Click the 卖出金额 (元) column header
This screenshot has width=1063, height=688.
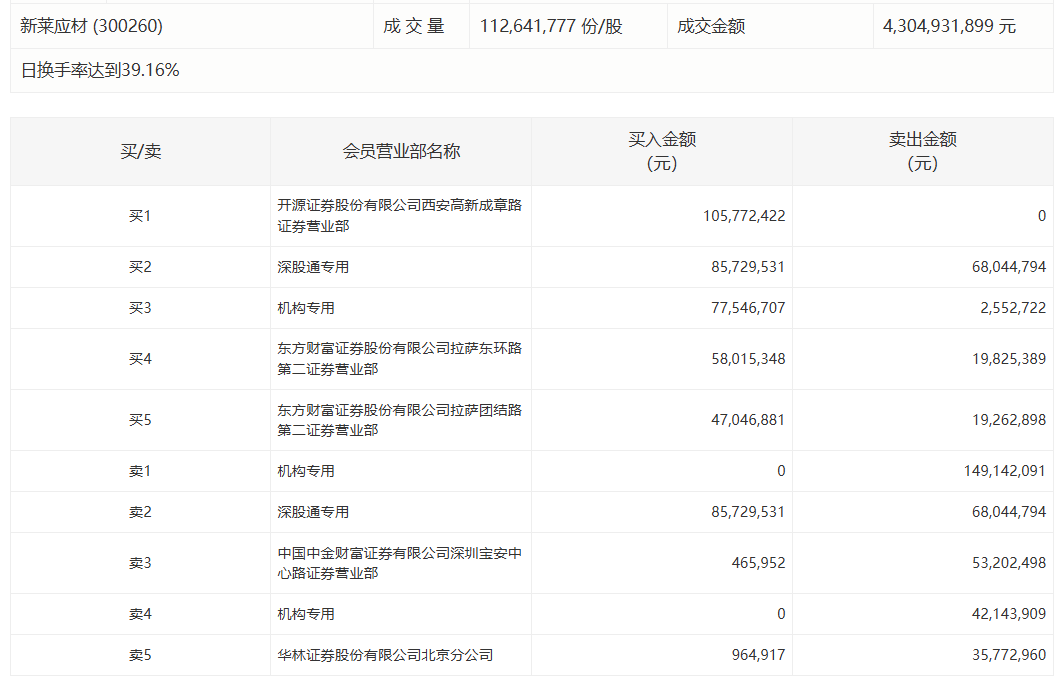[922, 152]
